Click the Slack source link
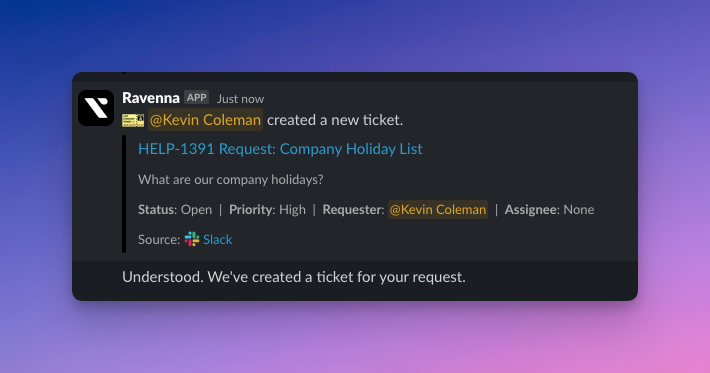This screenshot has height=373, width=710. click(217, 239)
